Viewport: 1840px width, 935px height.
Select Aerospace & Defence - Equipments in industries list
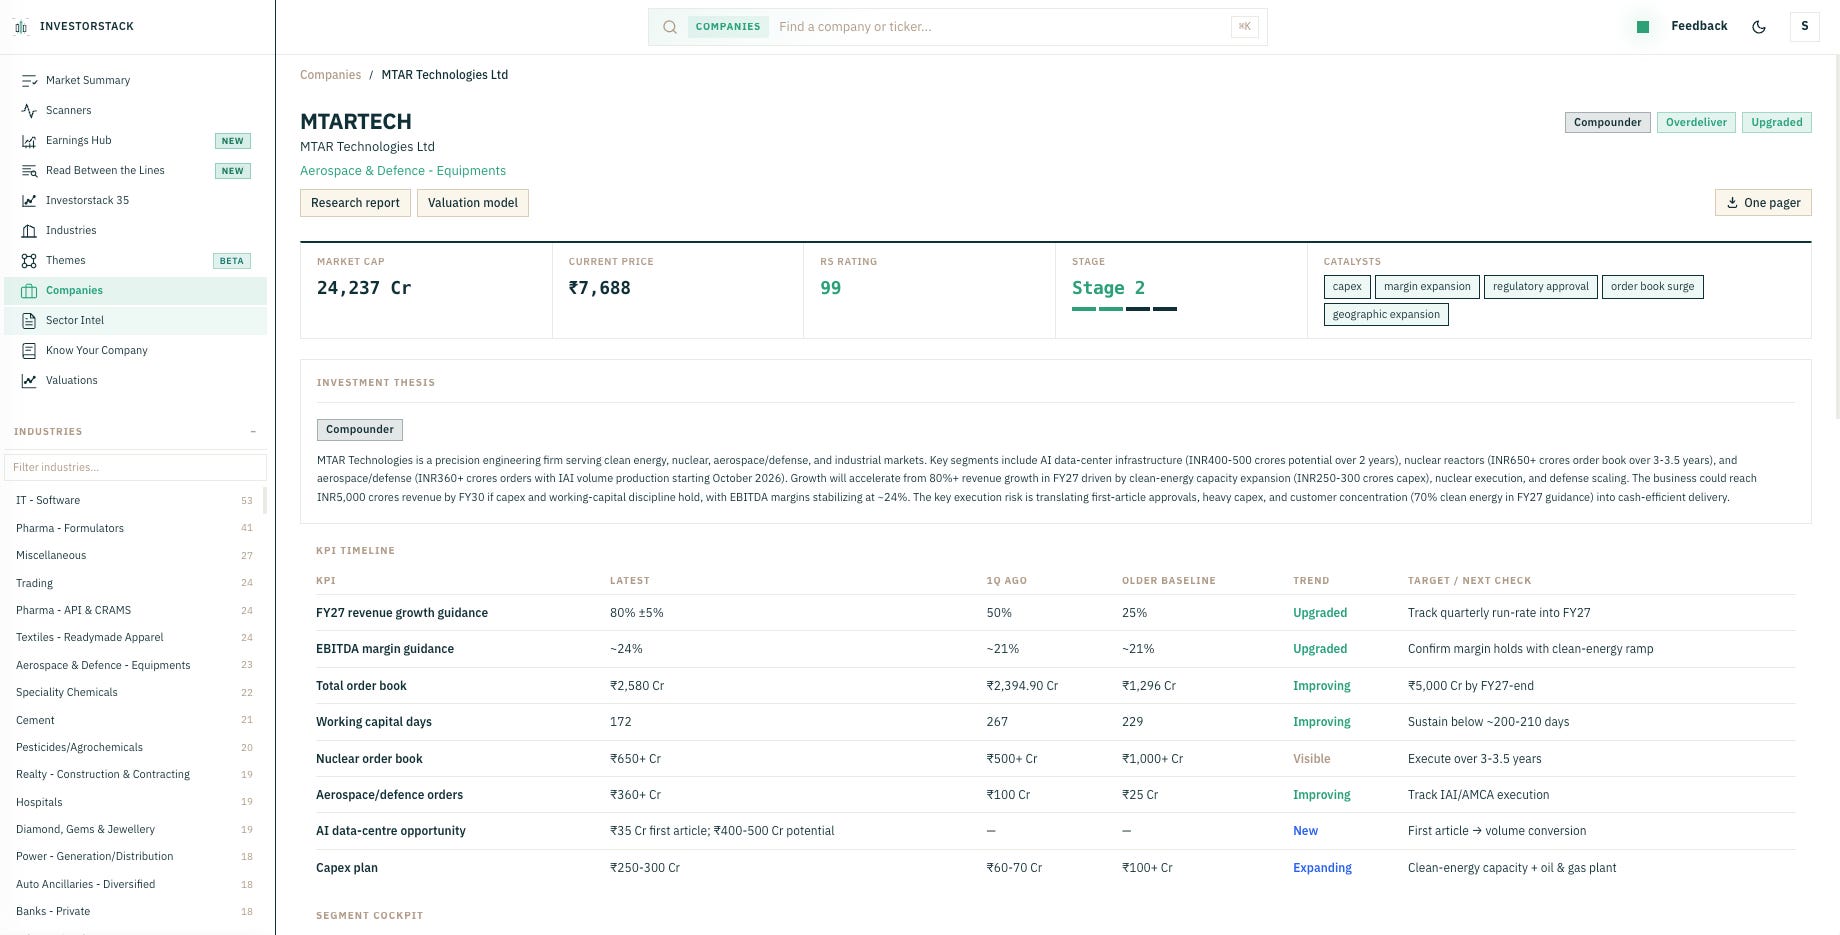point(134,665)
